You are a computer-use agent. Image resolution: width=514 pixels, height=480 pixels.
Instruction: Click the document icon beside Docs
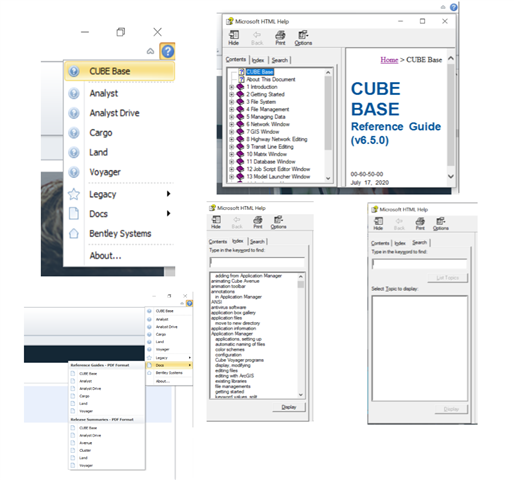[74, 213]
